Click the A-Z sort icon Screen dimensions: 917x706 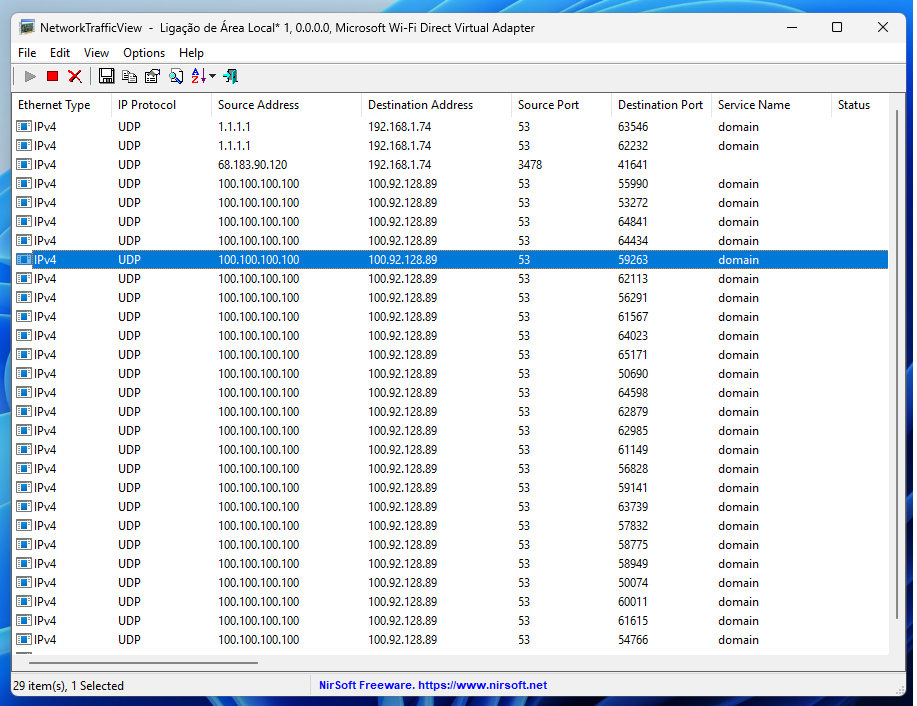[199, 76]
